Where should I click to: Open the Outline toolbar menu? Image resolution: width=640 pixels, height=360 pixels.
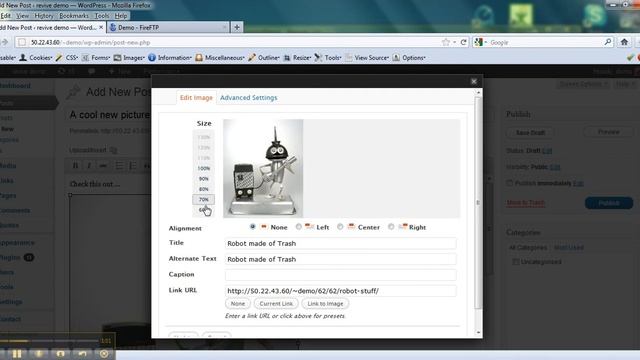point(264,58)
